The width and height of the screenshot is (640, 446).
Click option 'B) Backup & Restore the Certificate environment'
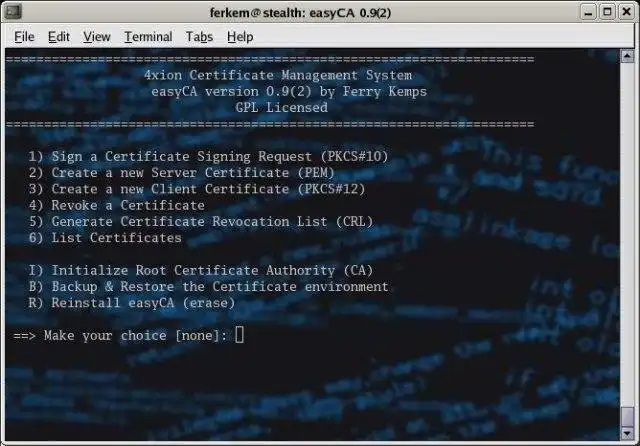click(208, 287)
